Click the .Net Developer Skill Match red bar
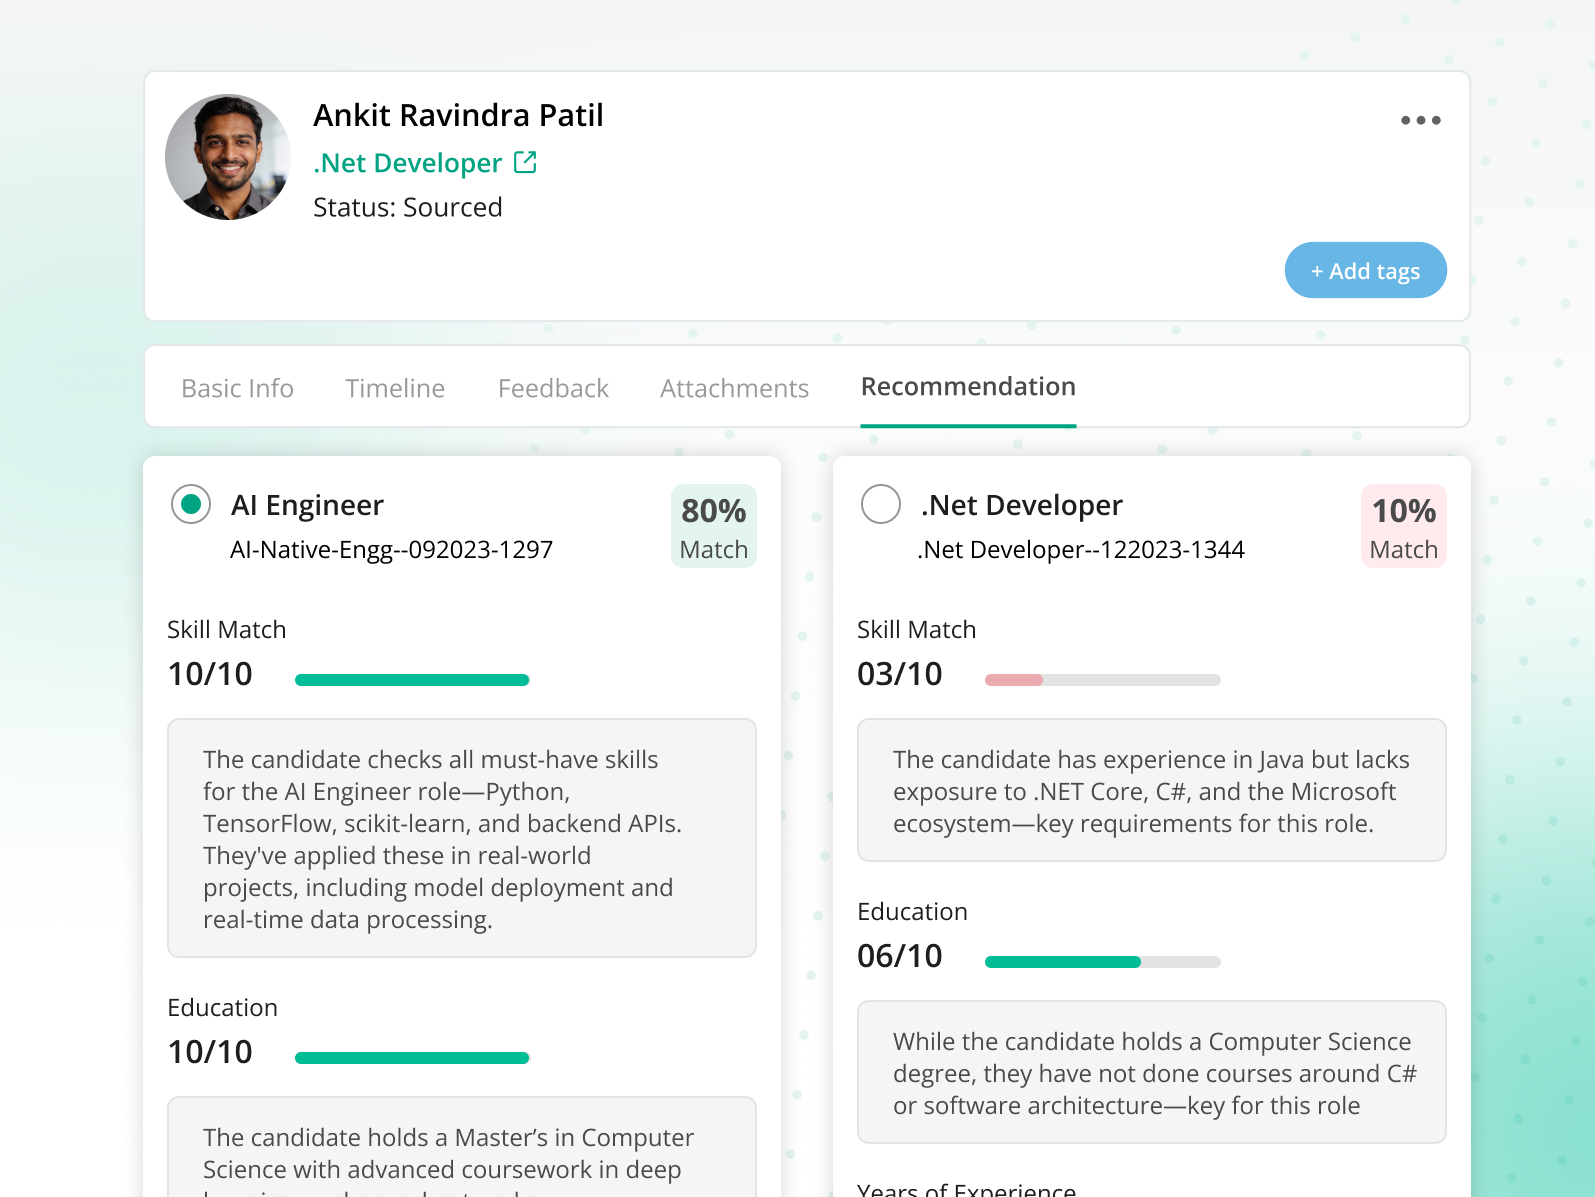This screenshot has height=1197, width=1595. point(1014,680)
